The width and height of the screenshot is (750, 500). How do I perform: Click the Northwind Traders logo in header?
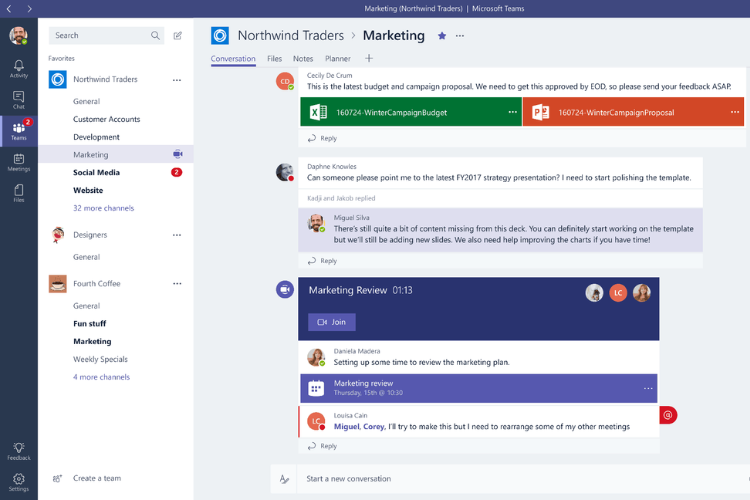pos(220,35)
